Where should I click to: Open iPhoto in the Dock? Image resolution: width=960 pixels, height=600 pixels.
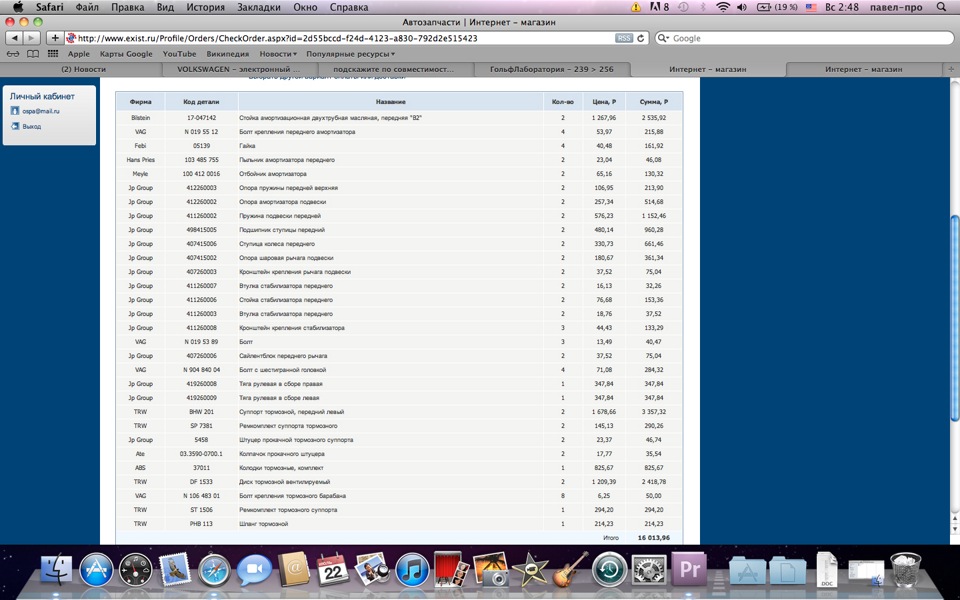491,570
